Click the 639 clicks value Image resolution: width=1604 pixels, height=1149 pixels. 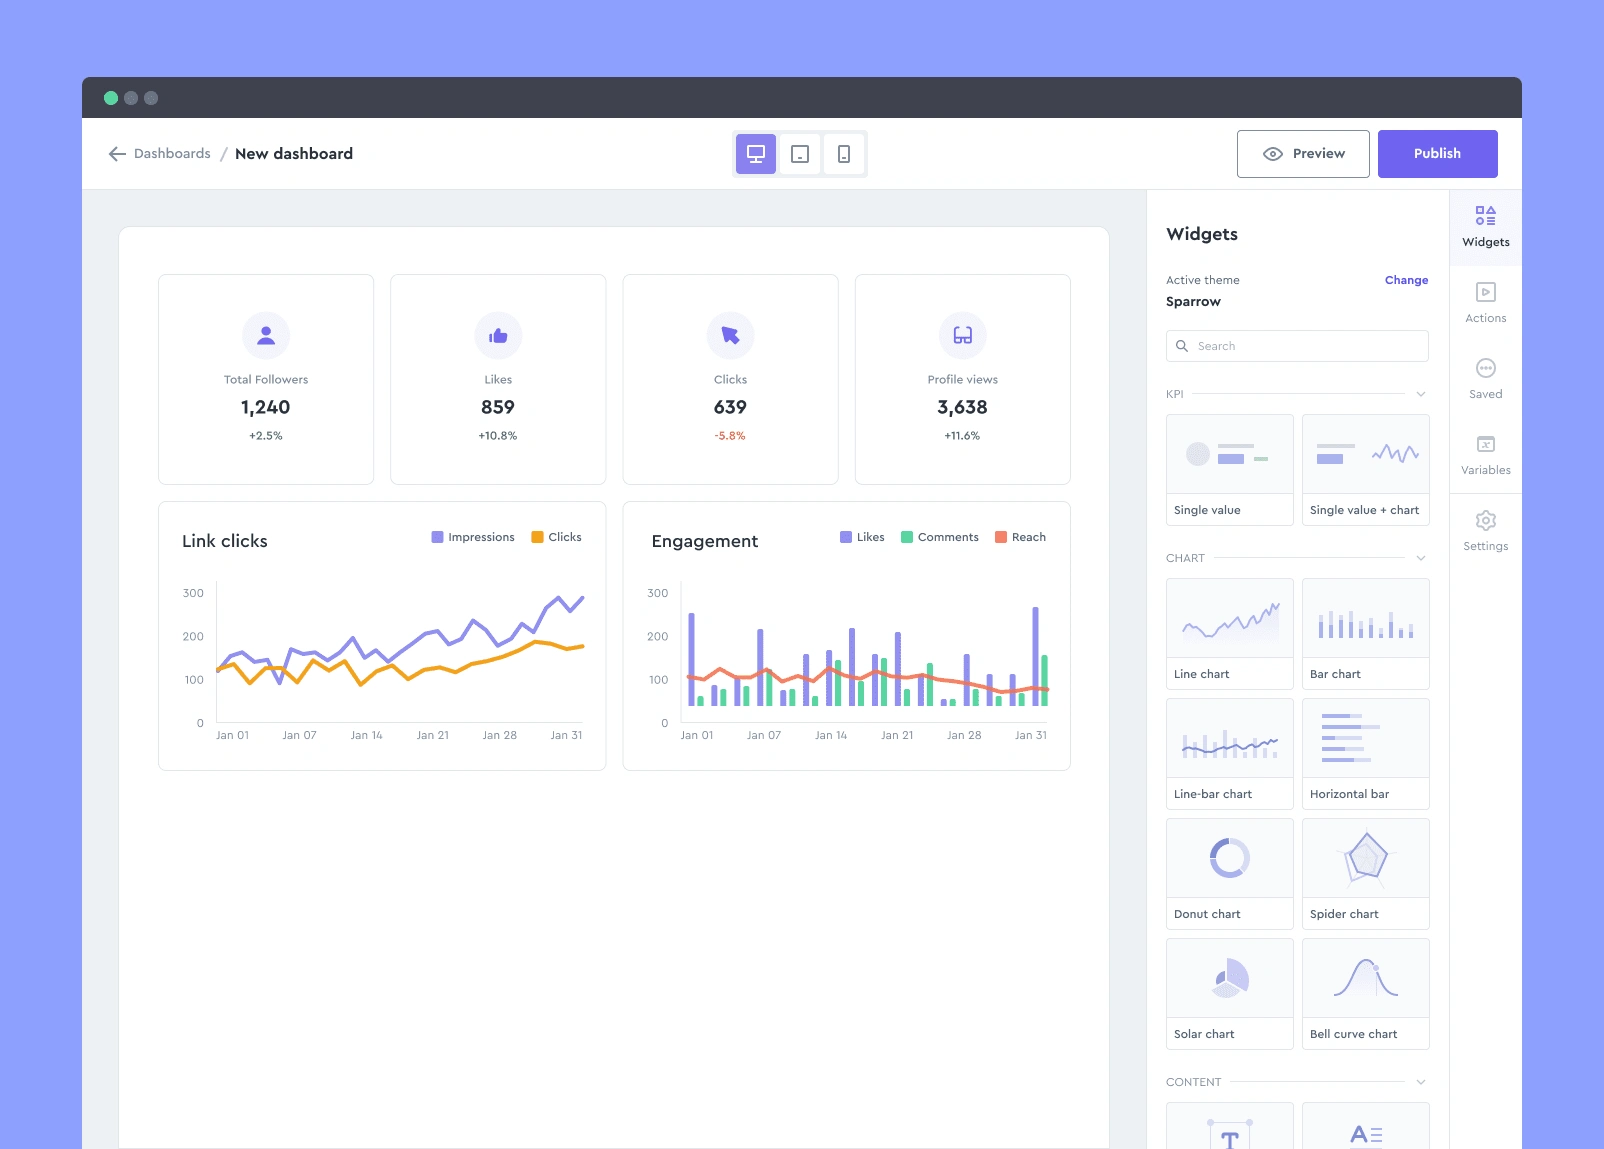tap(731, 407)
